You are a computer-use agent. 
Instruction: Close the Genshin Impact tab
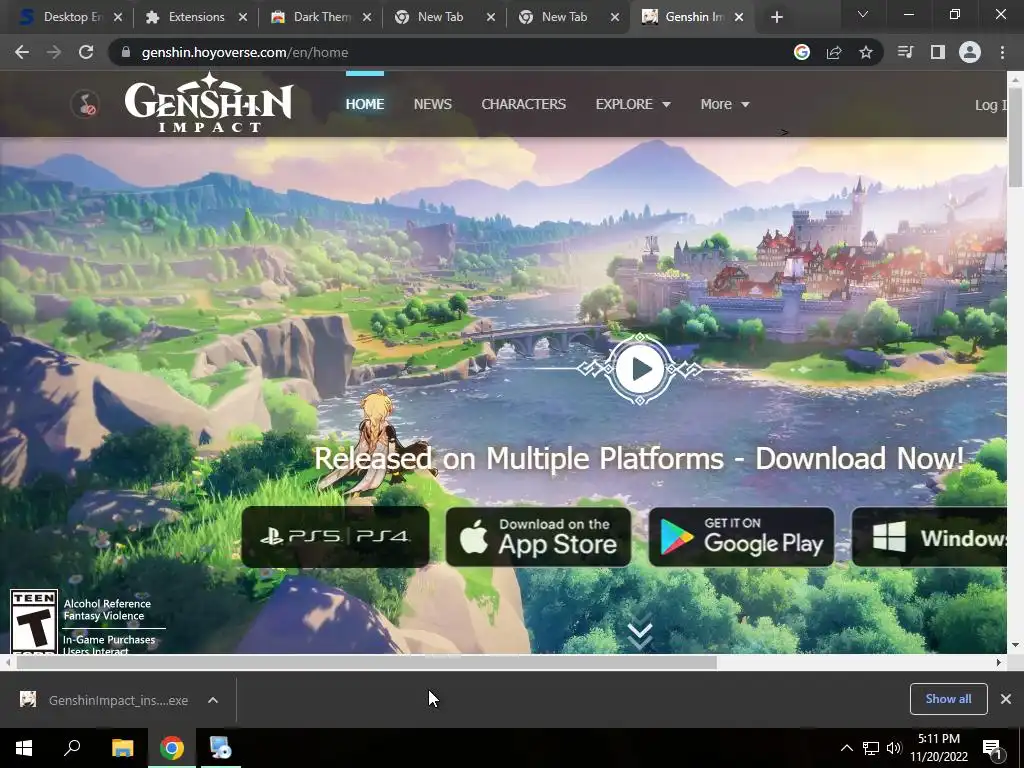click(x=739, y=17)
